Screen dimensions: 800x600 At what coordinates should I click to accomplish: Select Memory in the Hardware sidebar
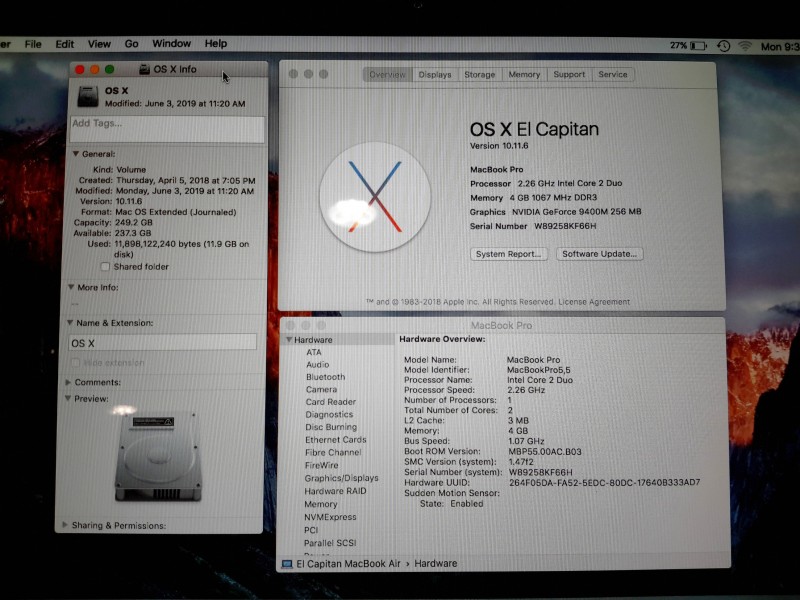(x=321, y=504)
